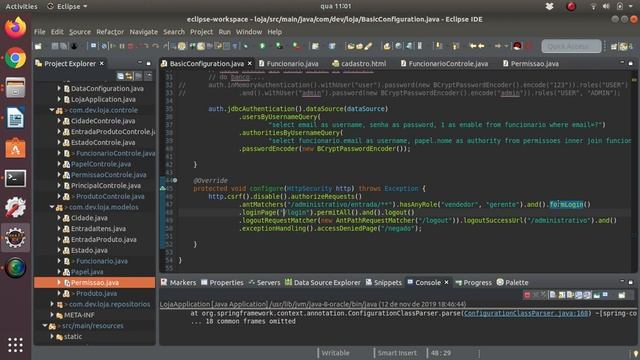This screenshot has width=640, height=360.
Task: Open the Eclipse app menu dropdown in top bar
Action: tap(67, 6)
